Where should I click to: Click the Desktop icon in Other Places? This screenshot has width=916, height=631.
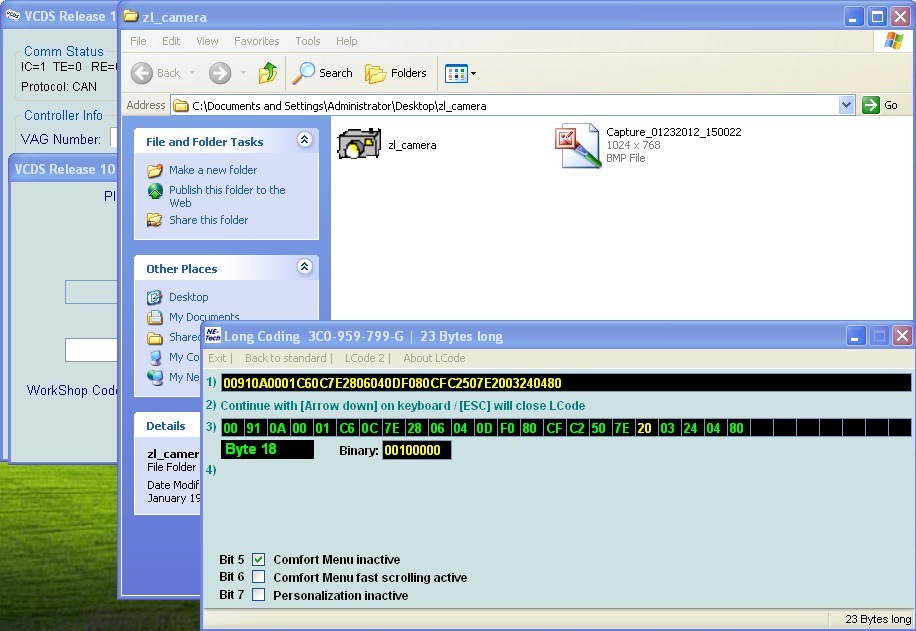tap(154, 297)
